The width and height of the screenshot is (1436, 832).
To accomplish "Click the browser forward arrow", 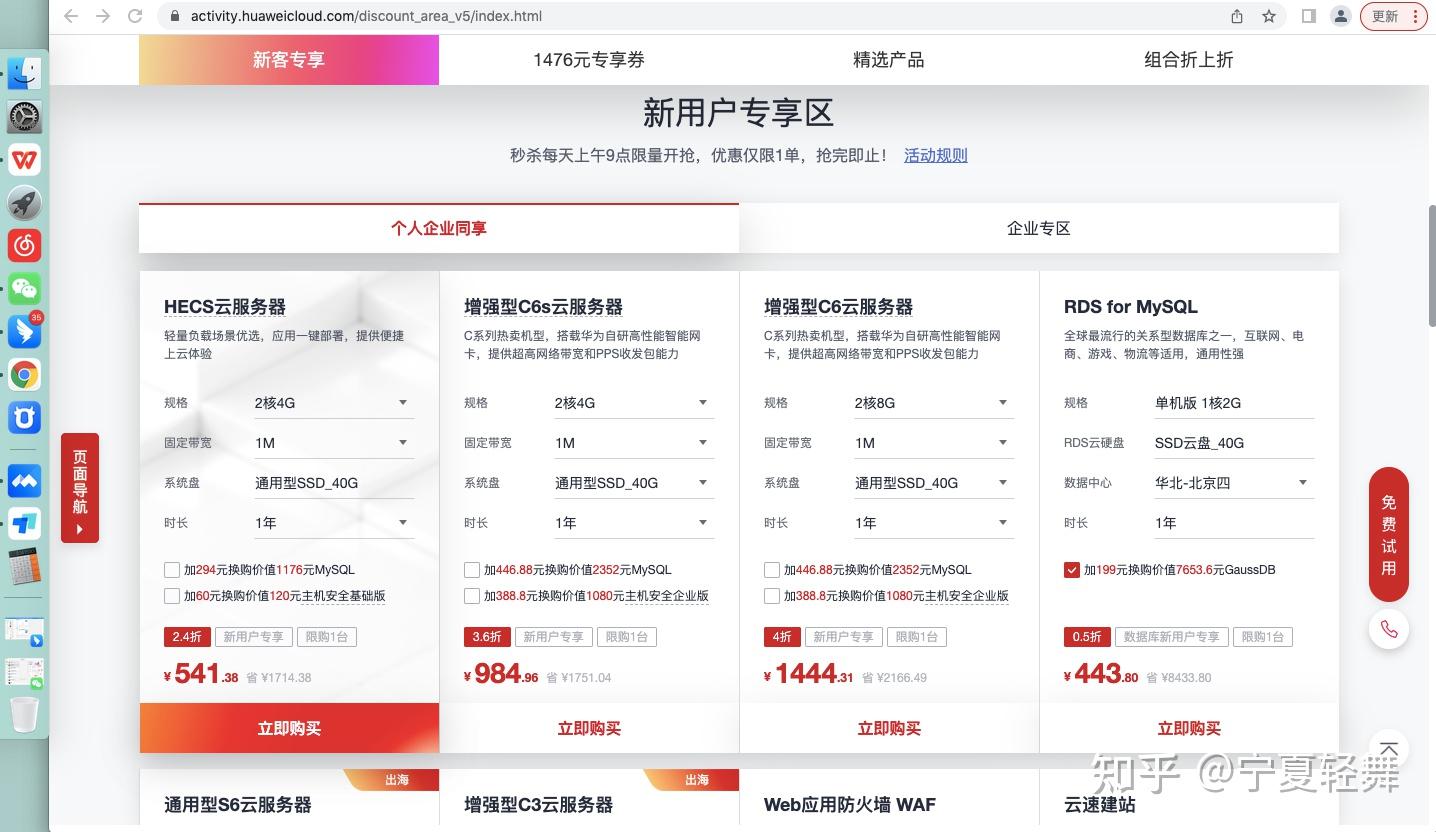I will click(102, 16).
